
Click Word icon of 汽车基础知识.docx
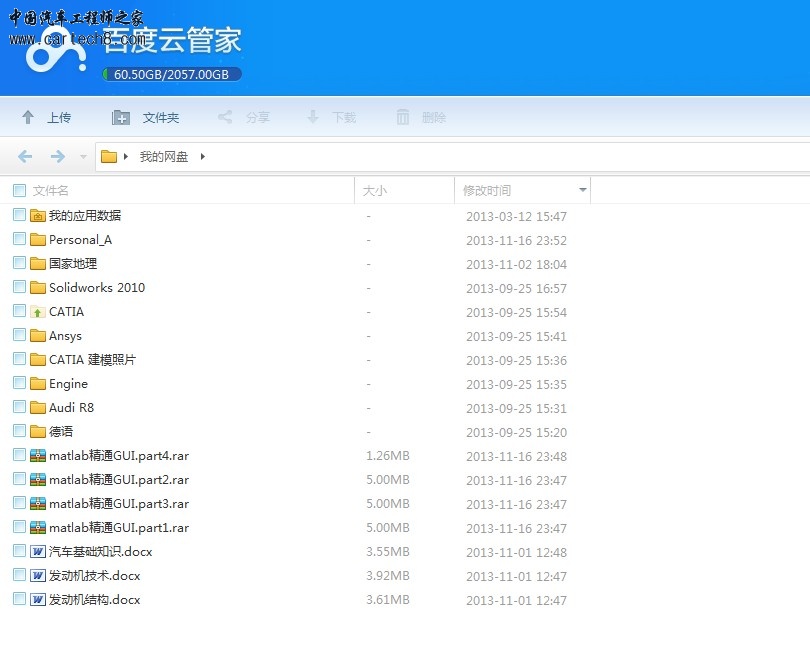click(38, 551)
